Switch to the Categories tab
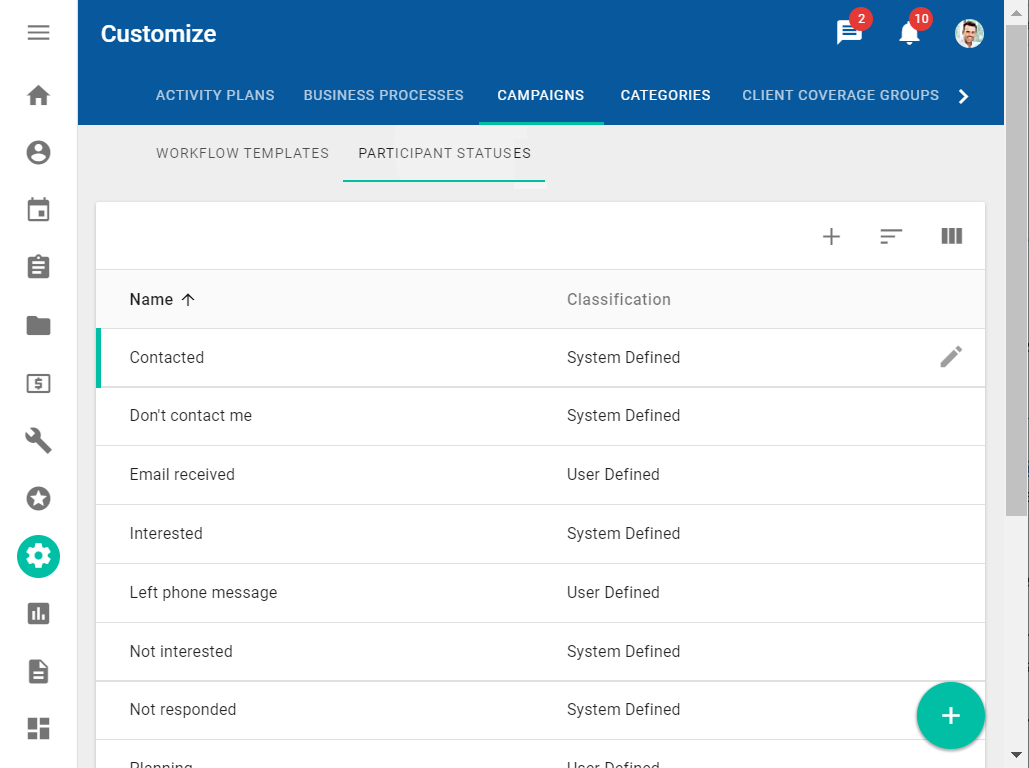1029x768 pixels. pos(665,96)
